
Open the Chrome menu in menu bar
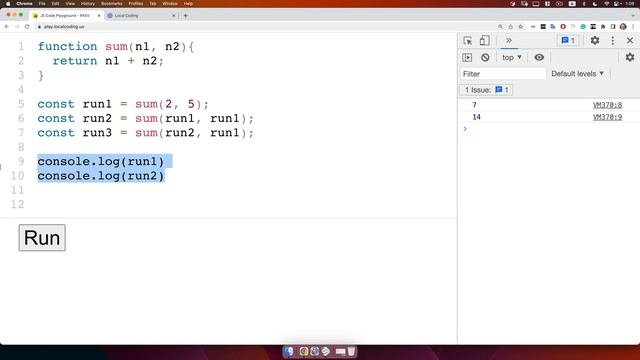24,4
